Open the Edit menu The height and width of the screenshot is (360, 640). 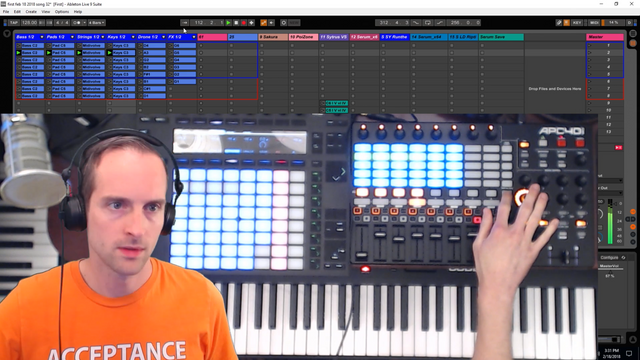[x=17, y=12]
